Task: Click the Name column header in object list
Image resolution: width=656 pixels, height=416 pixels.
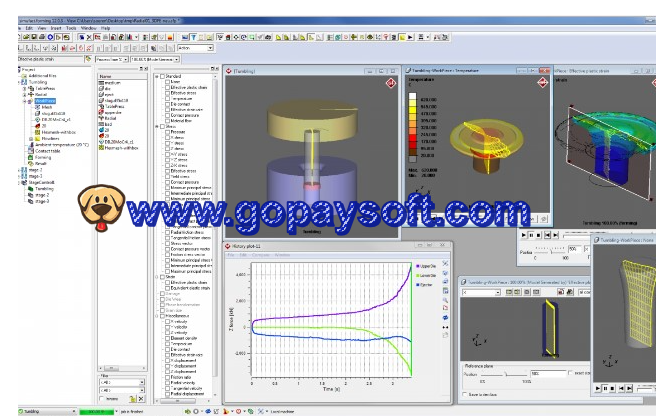Action: point(122,76)
